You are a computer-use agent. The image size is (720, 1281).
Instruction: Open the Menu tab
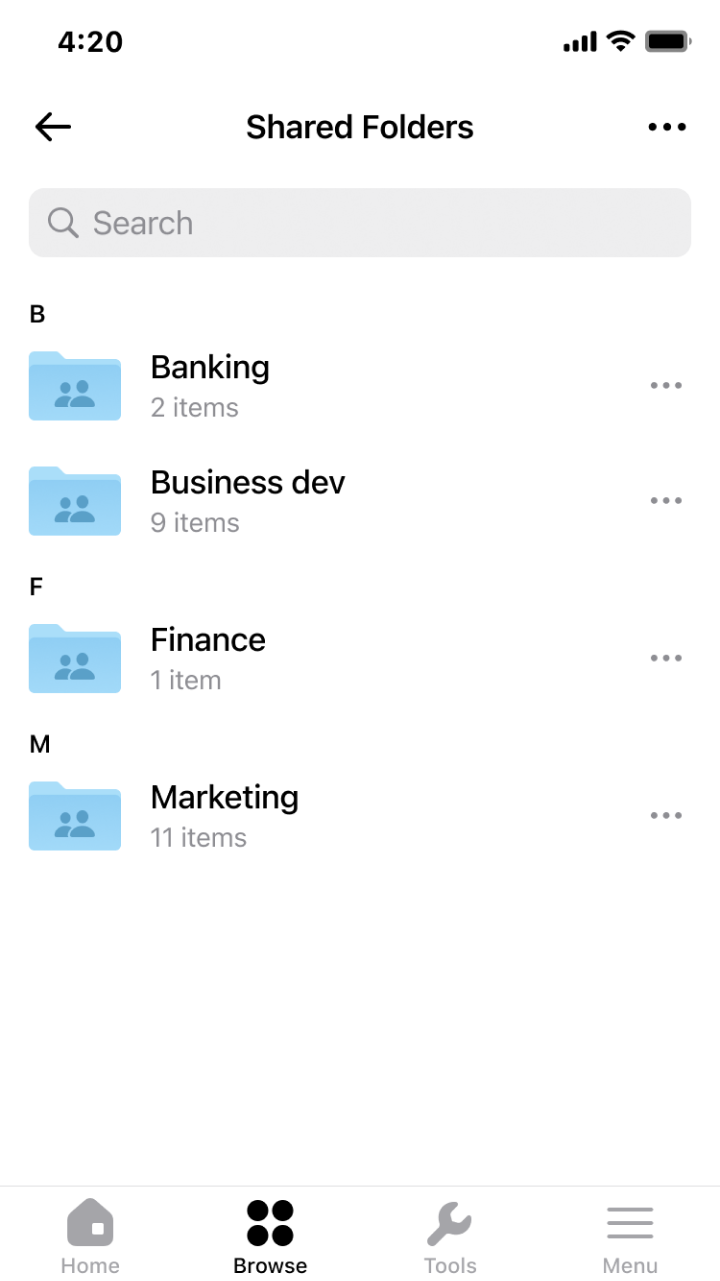coord(630,1236)
